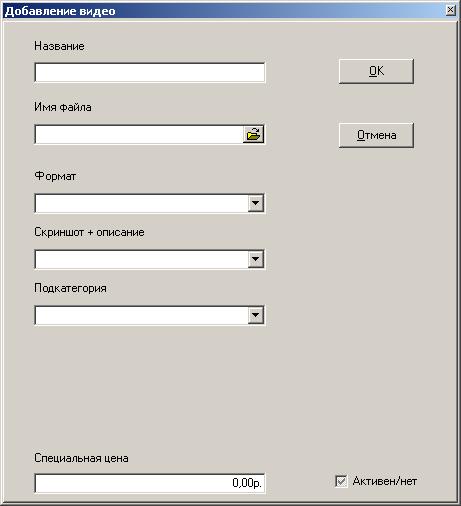The width and height of the screenshot is (461, 506).
Task: Click the Подкатегория label text
Action: (x=70, y=288)
